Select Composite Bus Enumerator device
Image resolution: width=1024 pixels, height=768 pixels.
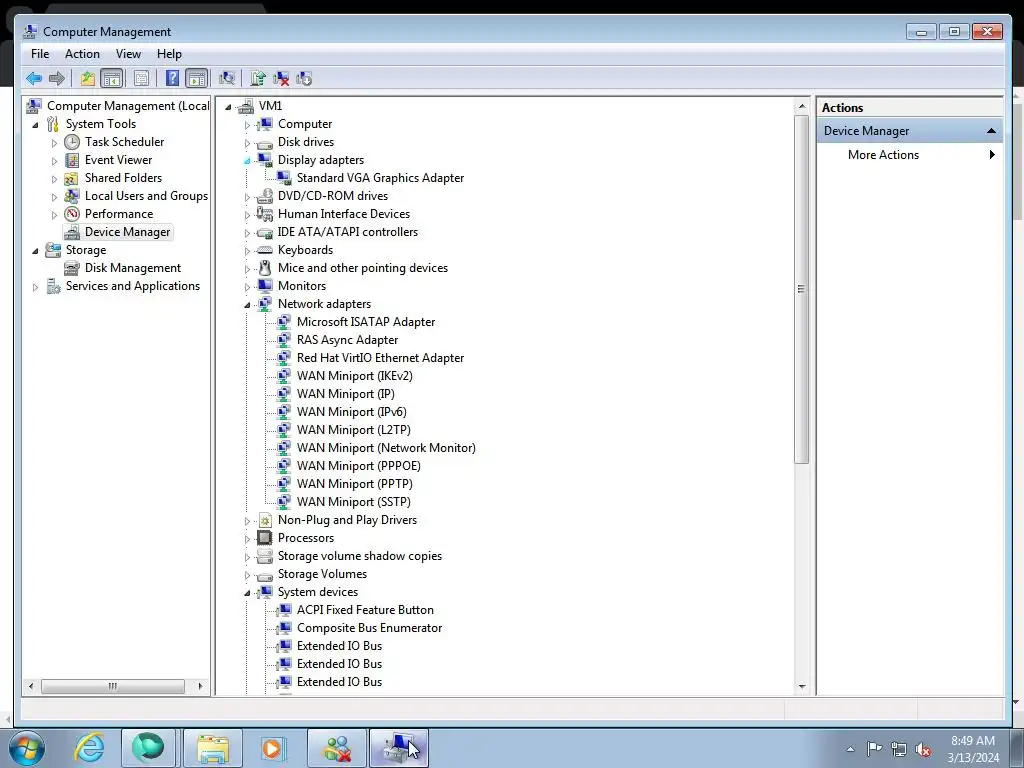(369, 628)
